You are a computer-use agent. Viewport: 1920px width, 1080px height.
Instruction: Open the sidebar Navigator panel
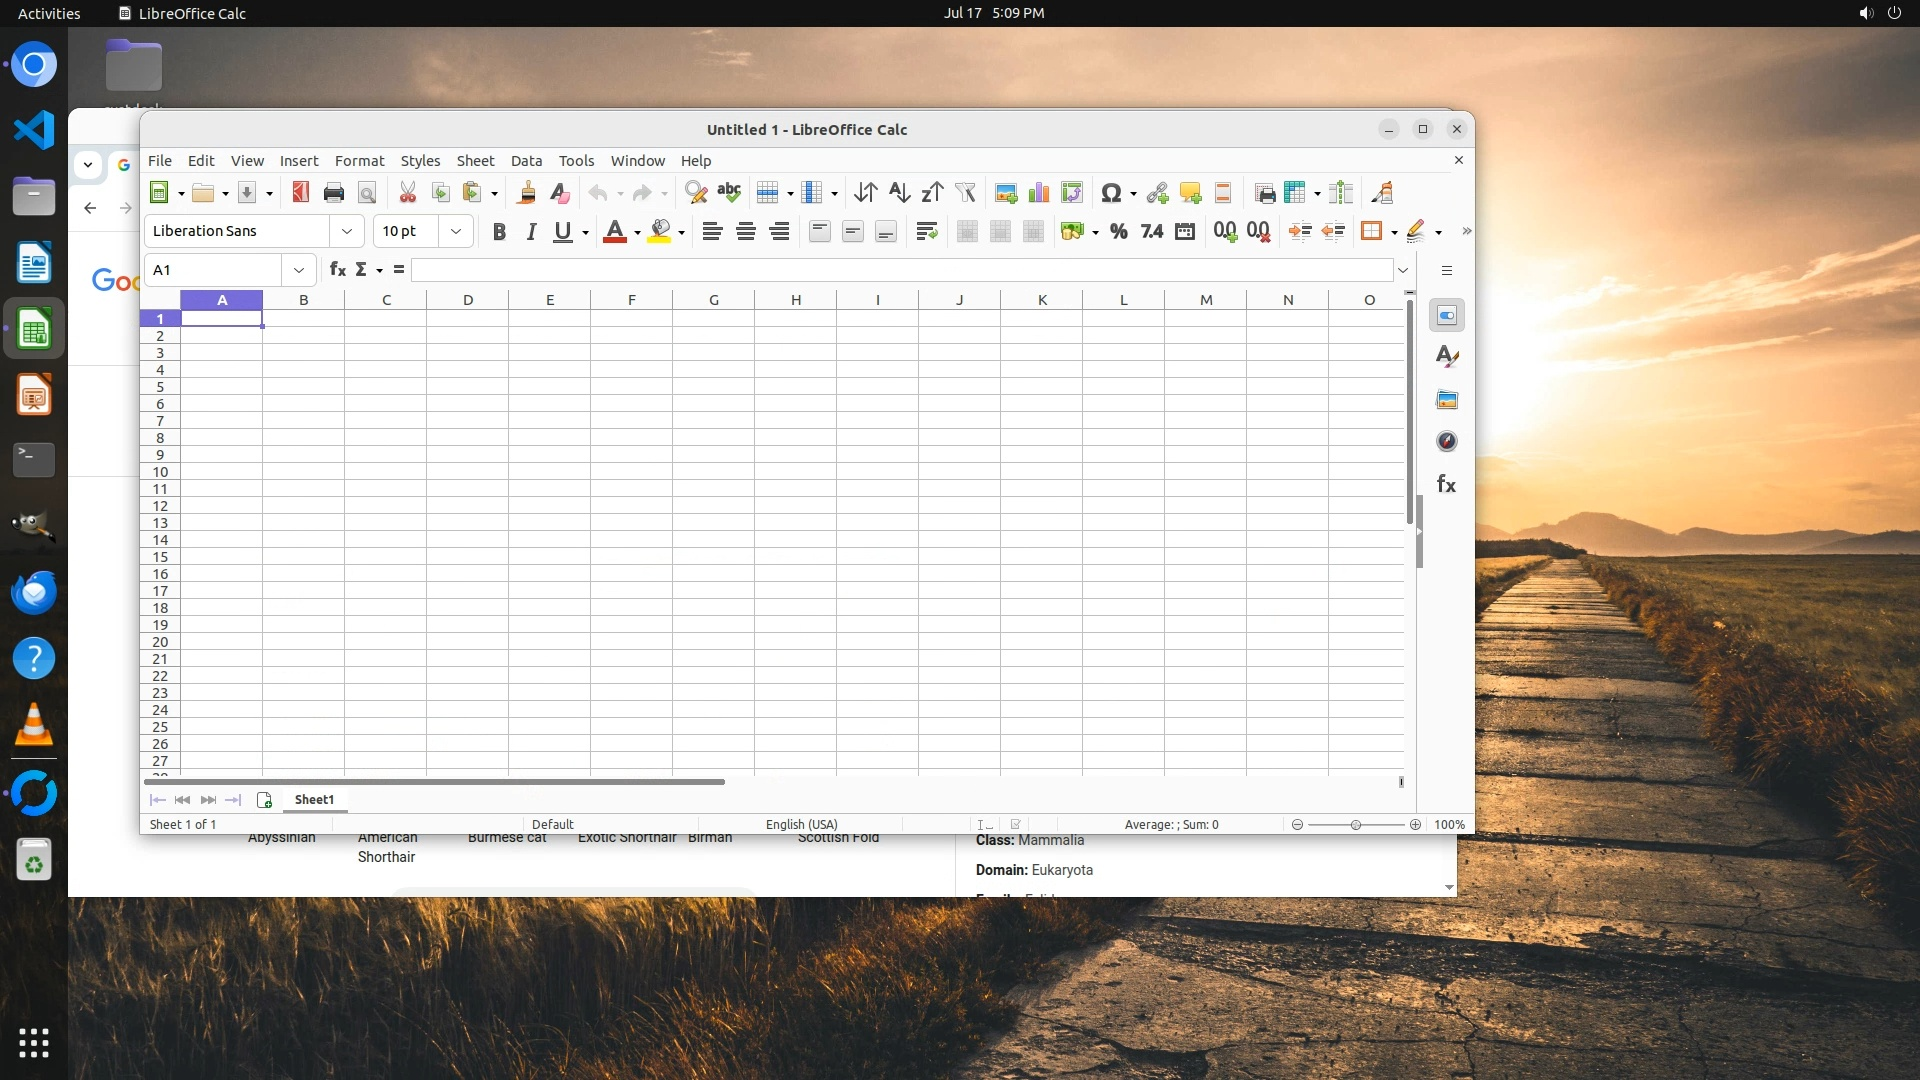point(1446,442)
